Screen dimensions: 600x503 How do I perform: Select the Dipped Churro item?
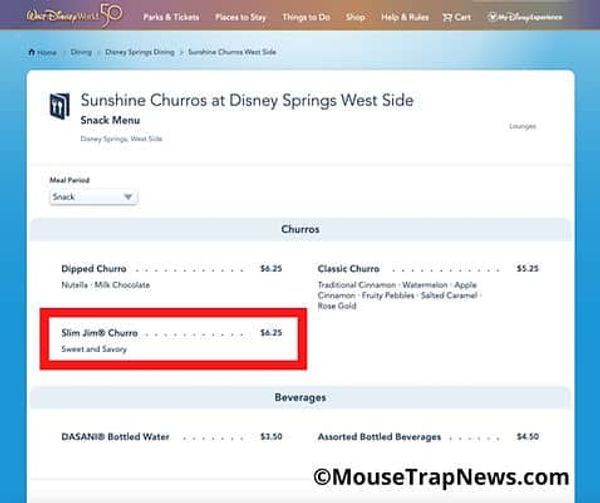click(94, 269)
